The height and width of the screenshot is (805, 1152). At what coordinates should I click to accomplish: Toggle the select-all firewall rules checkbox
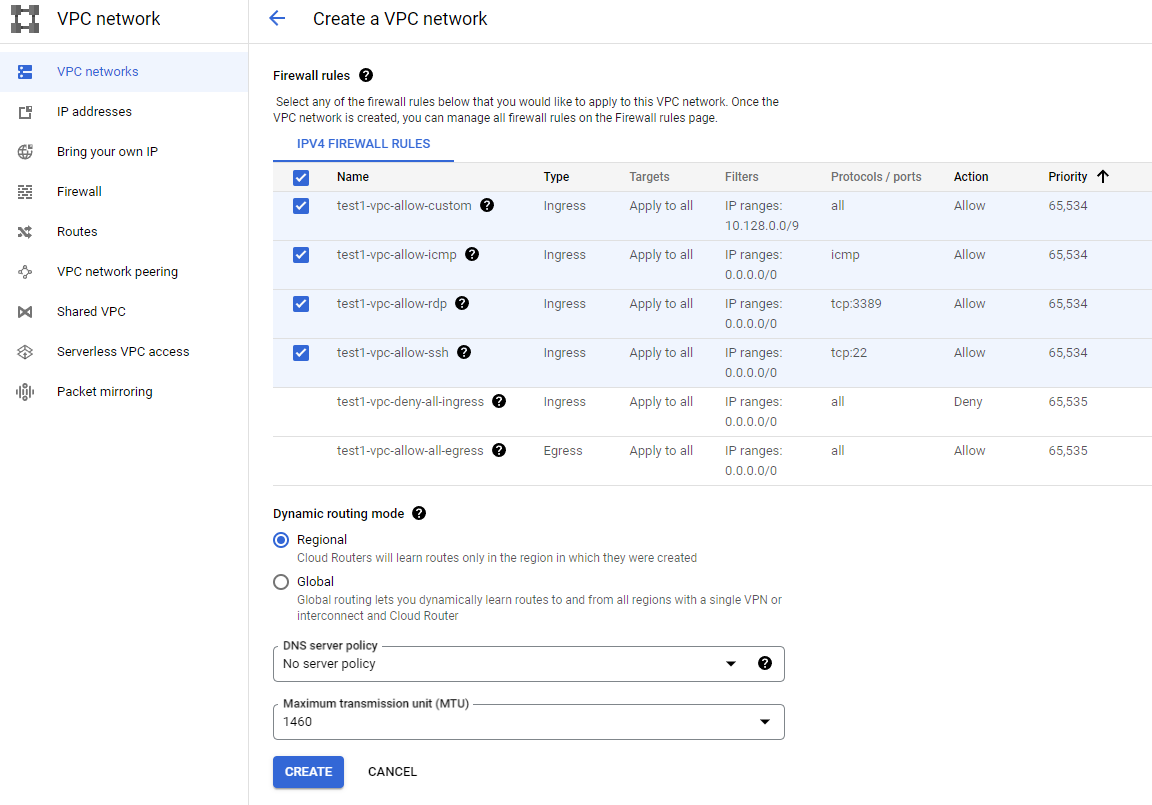point(301,178)
